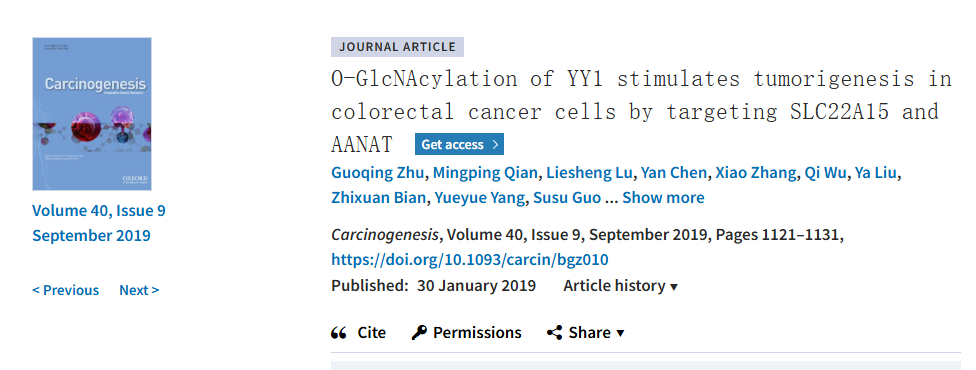Select author Yan Chen's name
976x370 pixels.
click(x=674, y=173)
